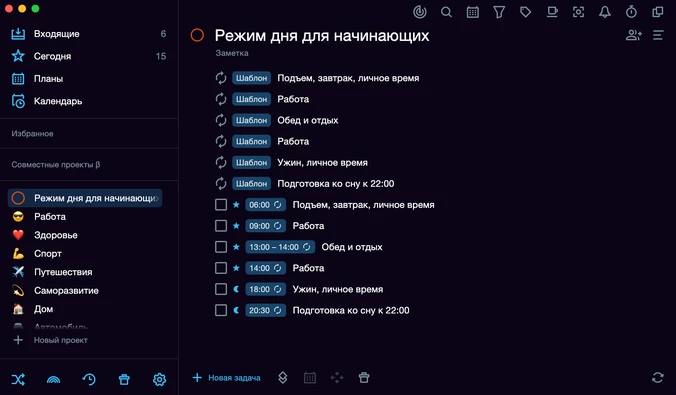Click the add collaborators icon
This screenshot has width=676, height=395.
click(x=634, y=35)
